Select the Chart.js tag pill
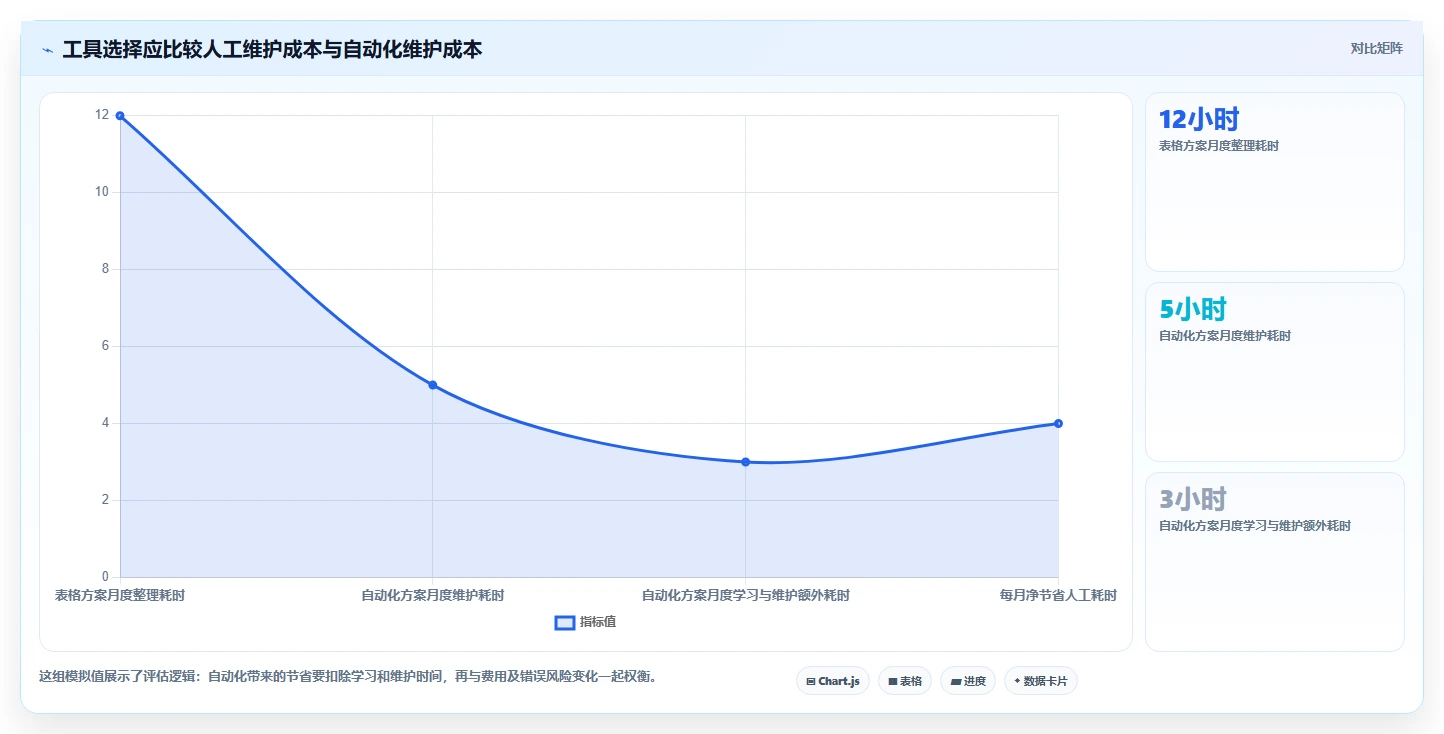 point(833,681)
